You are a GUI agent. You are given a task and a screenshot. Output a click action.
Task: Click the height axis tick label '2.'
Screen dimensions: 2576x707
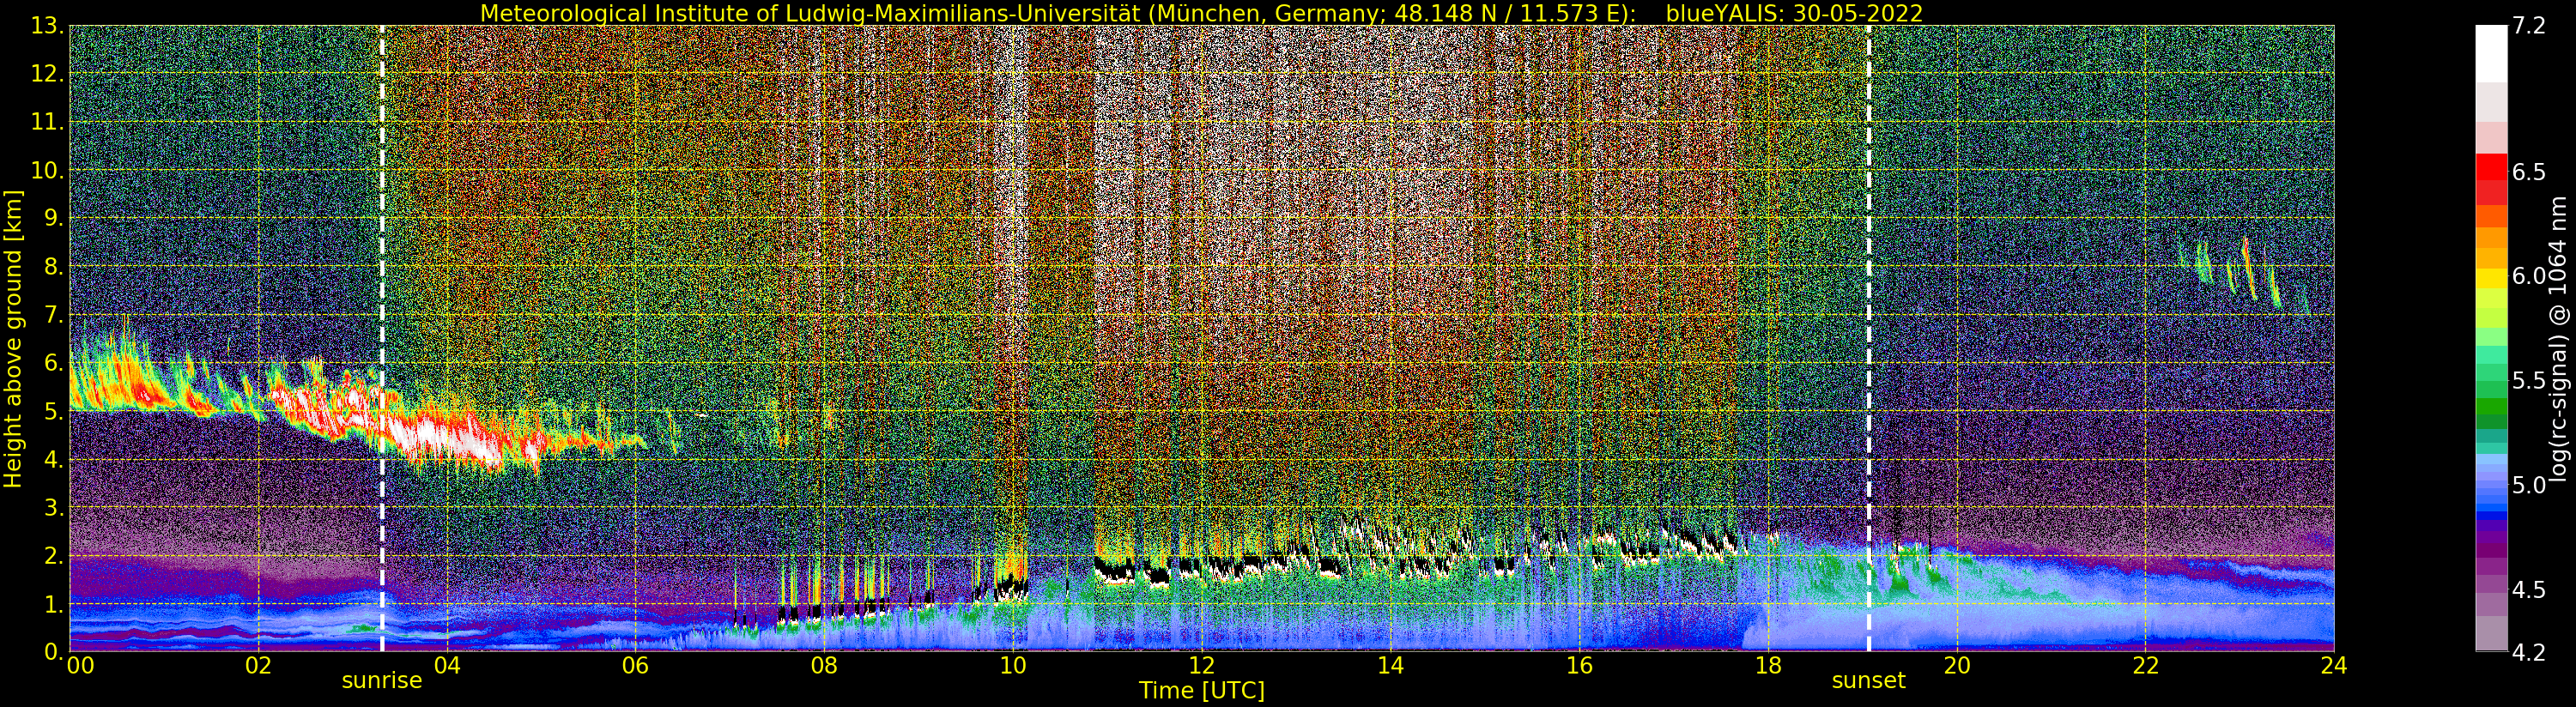pos(53,555)
